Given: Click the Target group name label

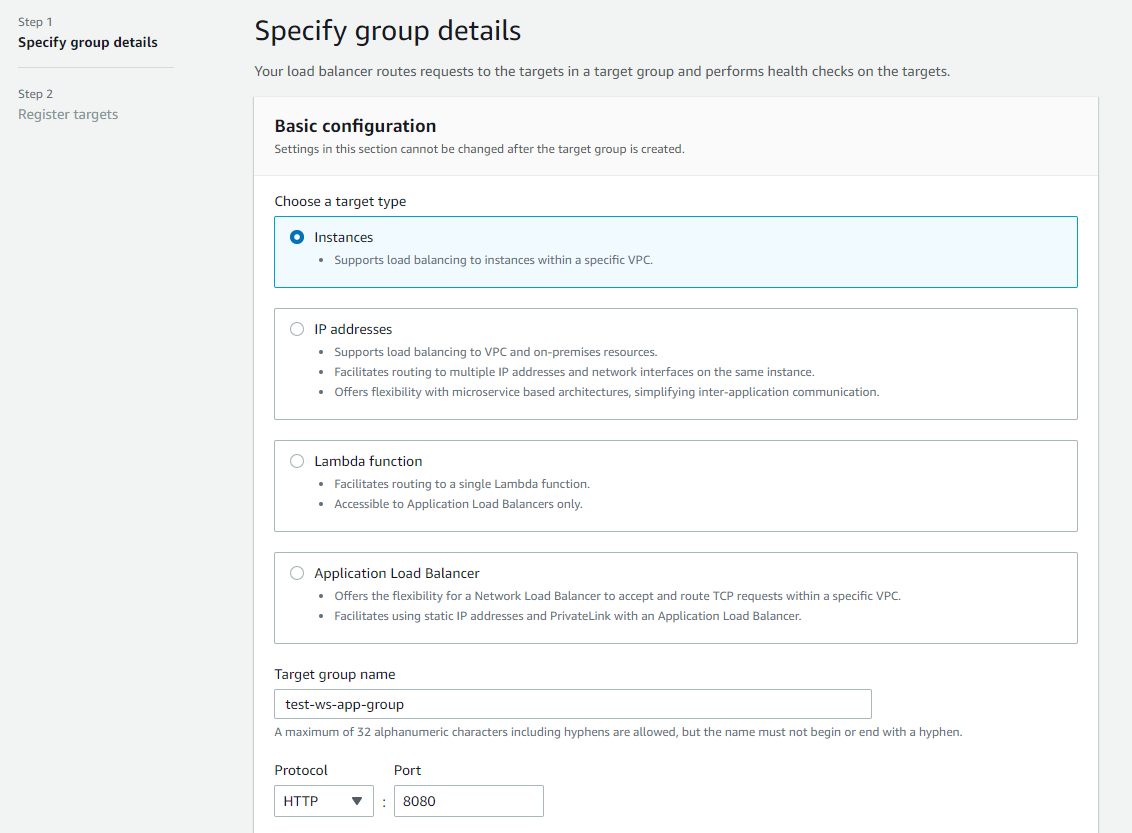Looking at the screenshot, I should [x=334, y=674].
